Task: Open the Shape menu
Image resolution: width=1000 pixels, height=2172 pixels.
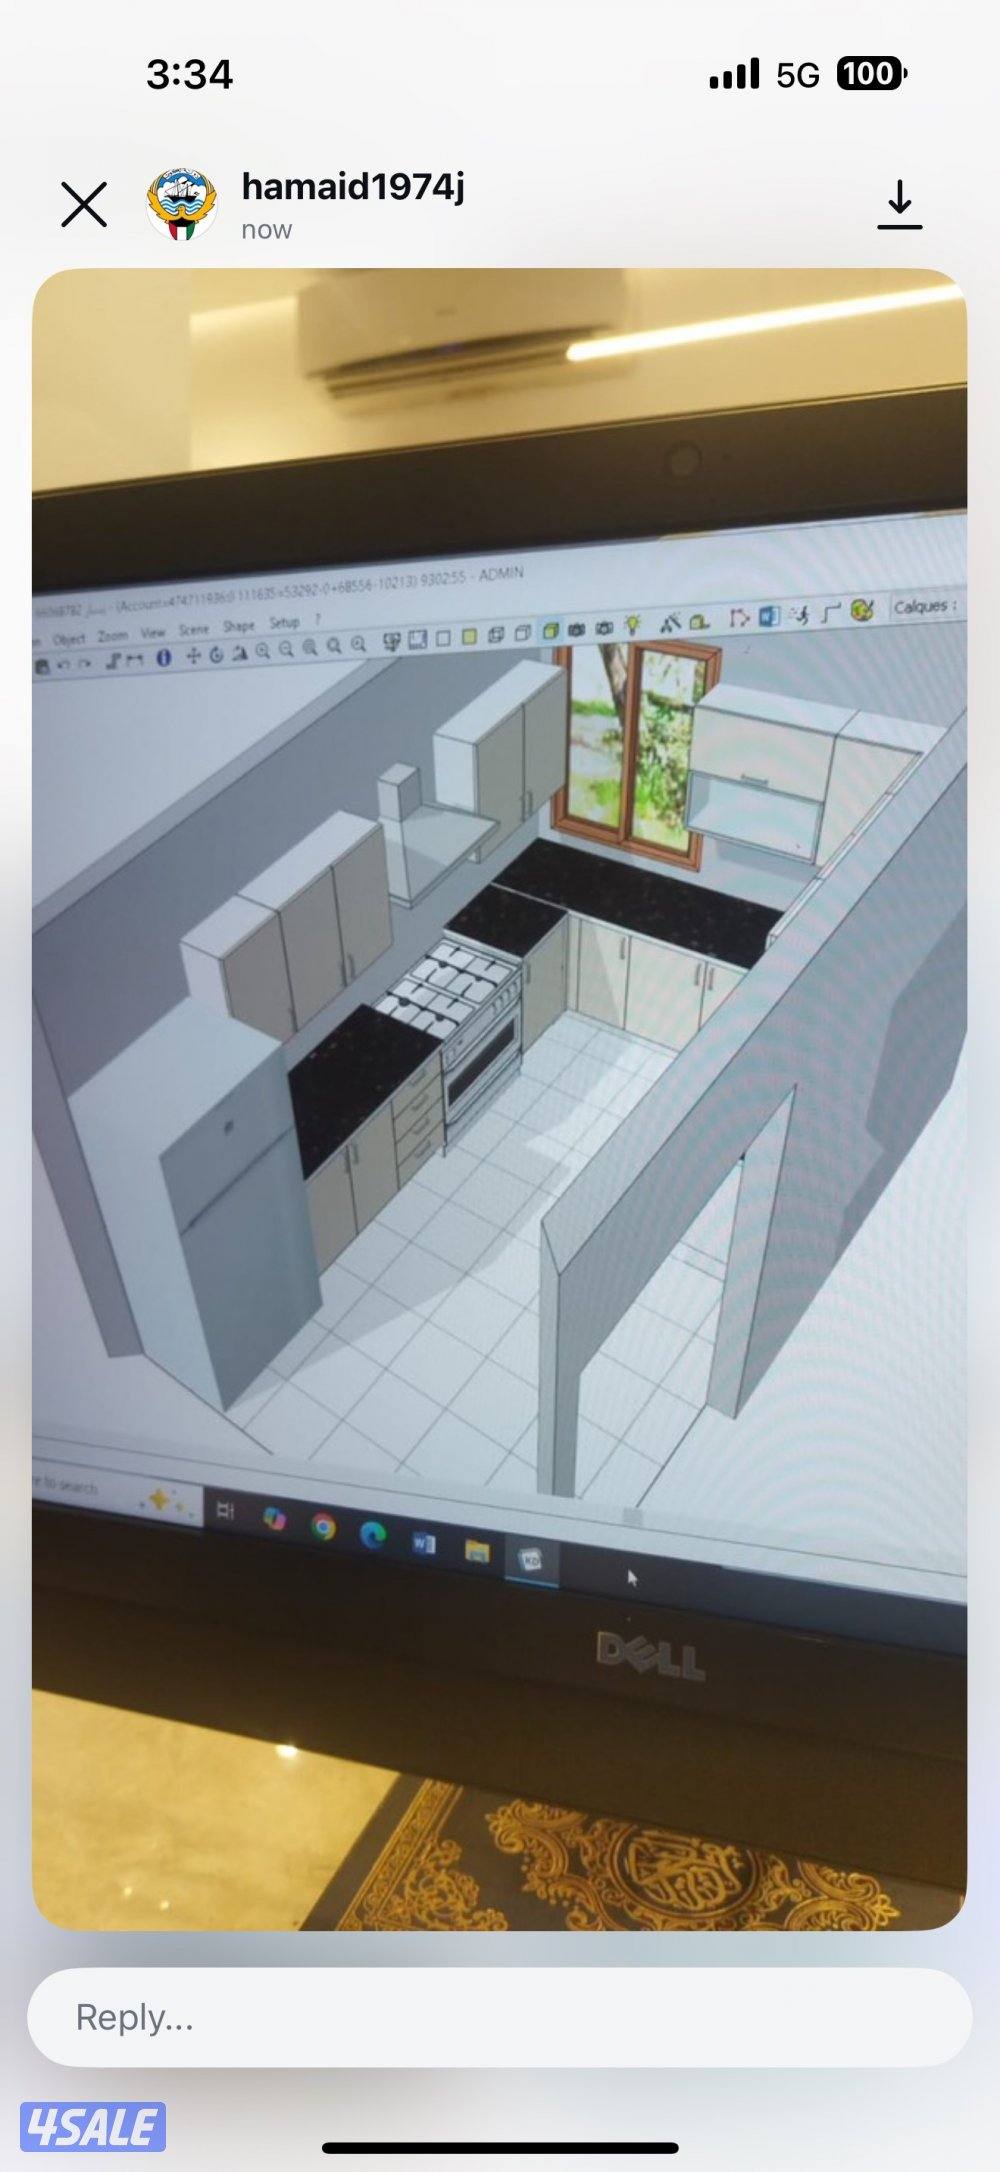Action: coord(238,626)
